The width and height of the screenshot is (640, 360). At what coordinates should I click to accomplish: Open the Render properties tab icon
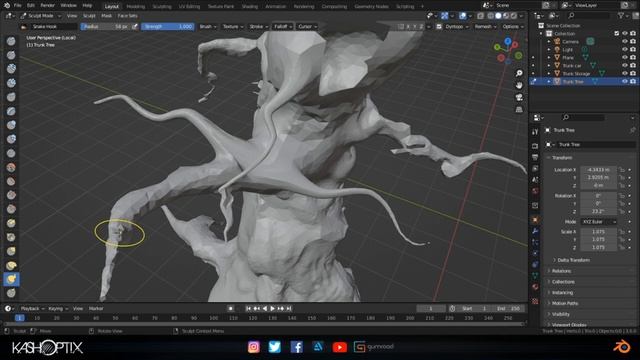(535, 146)
